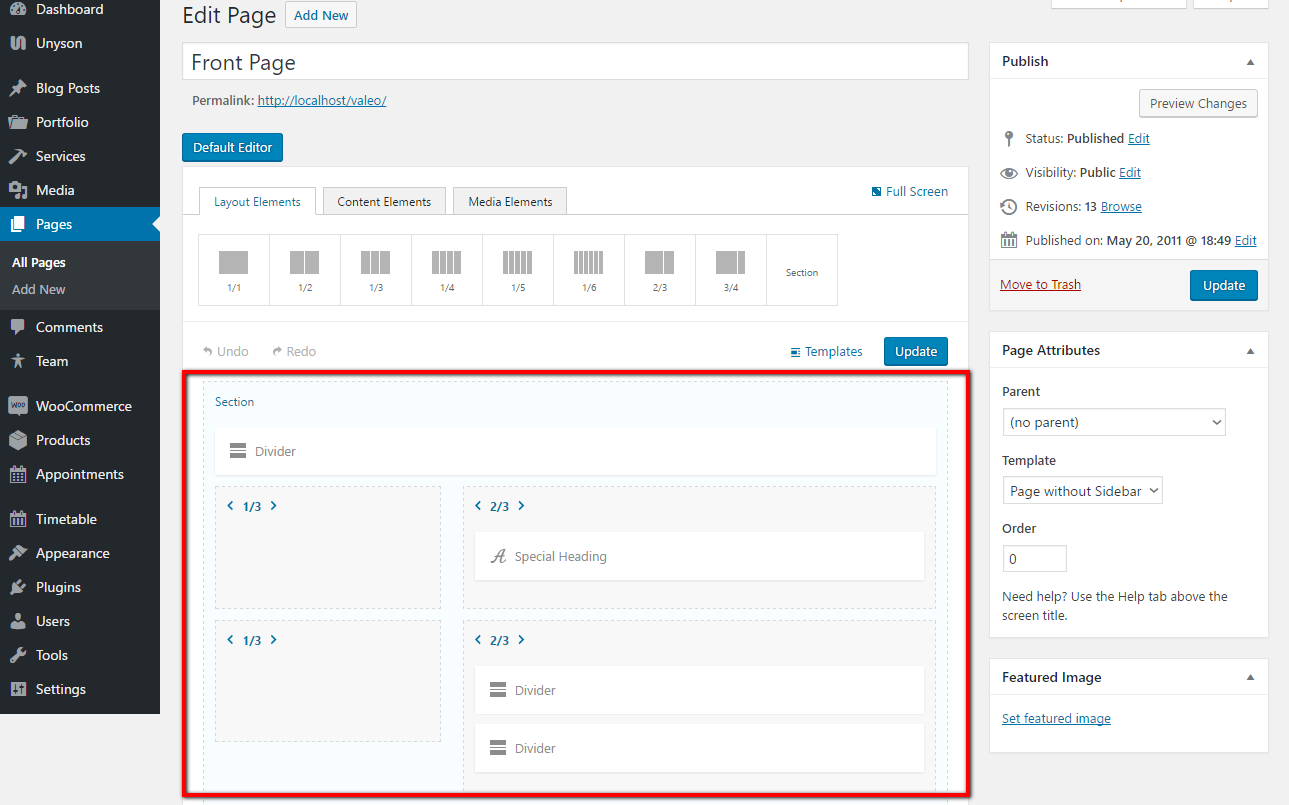Collapse the Featured Image panel
Screen dimensions: 1289x805
click(1250, 678)
